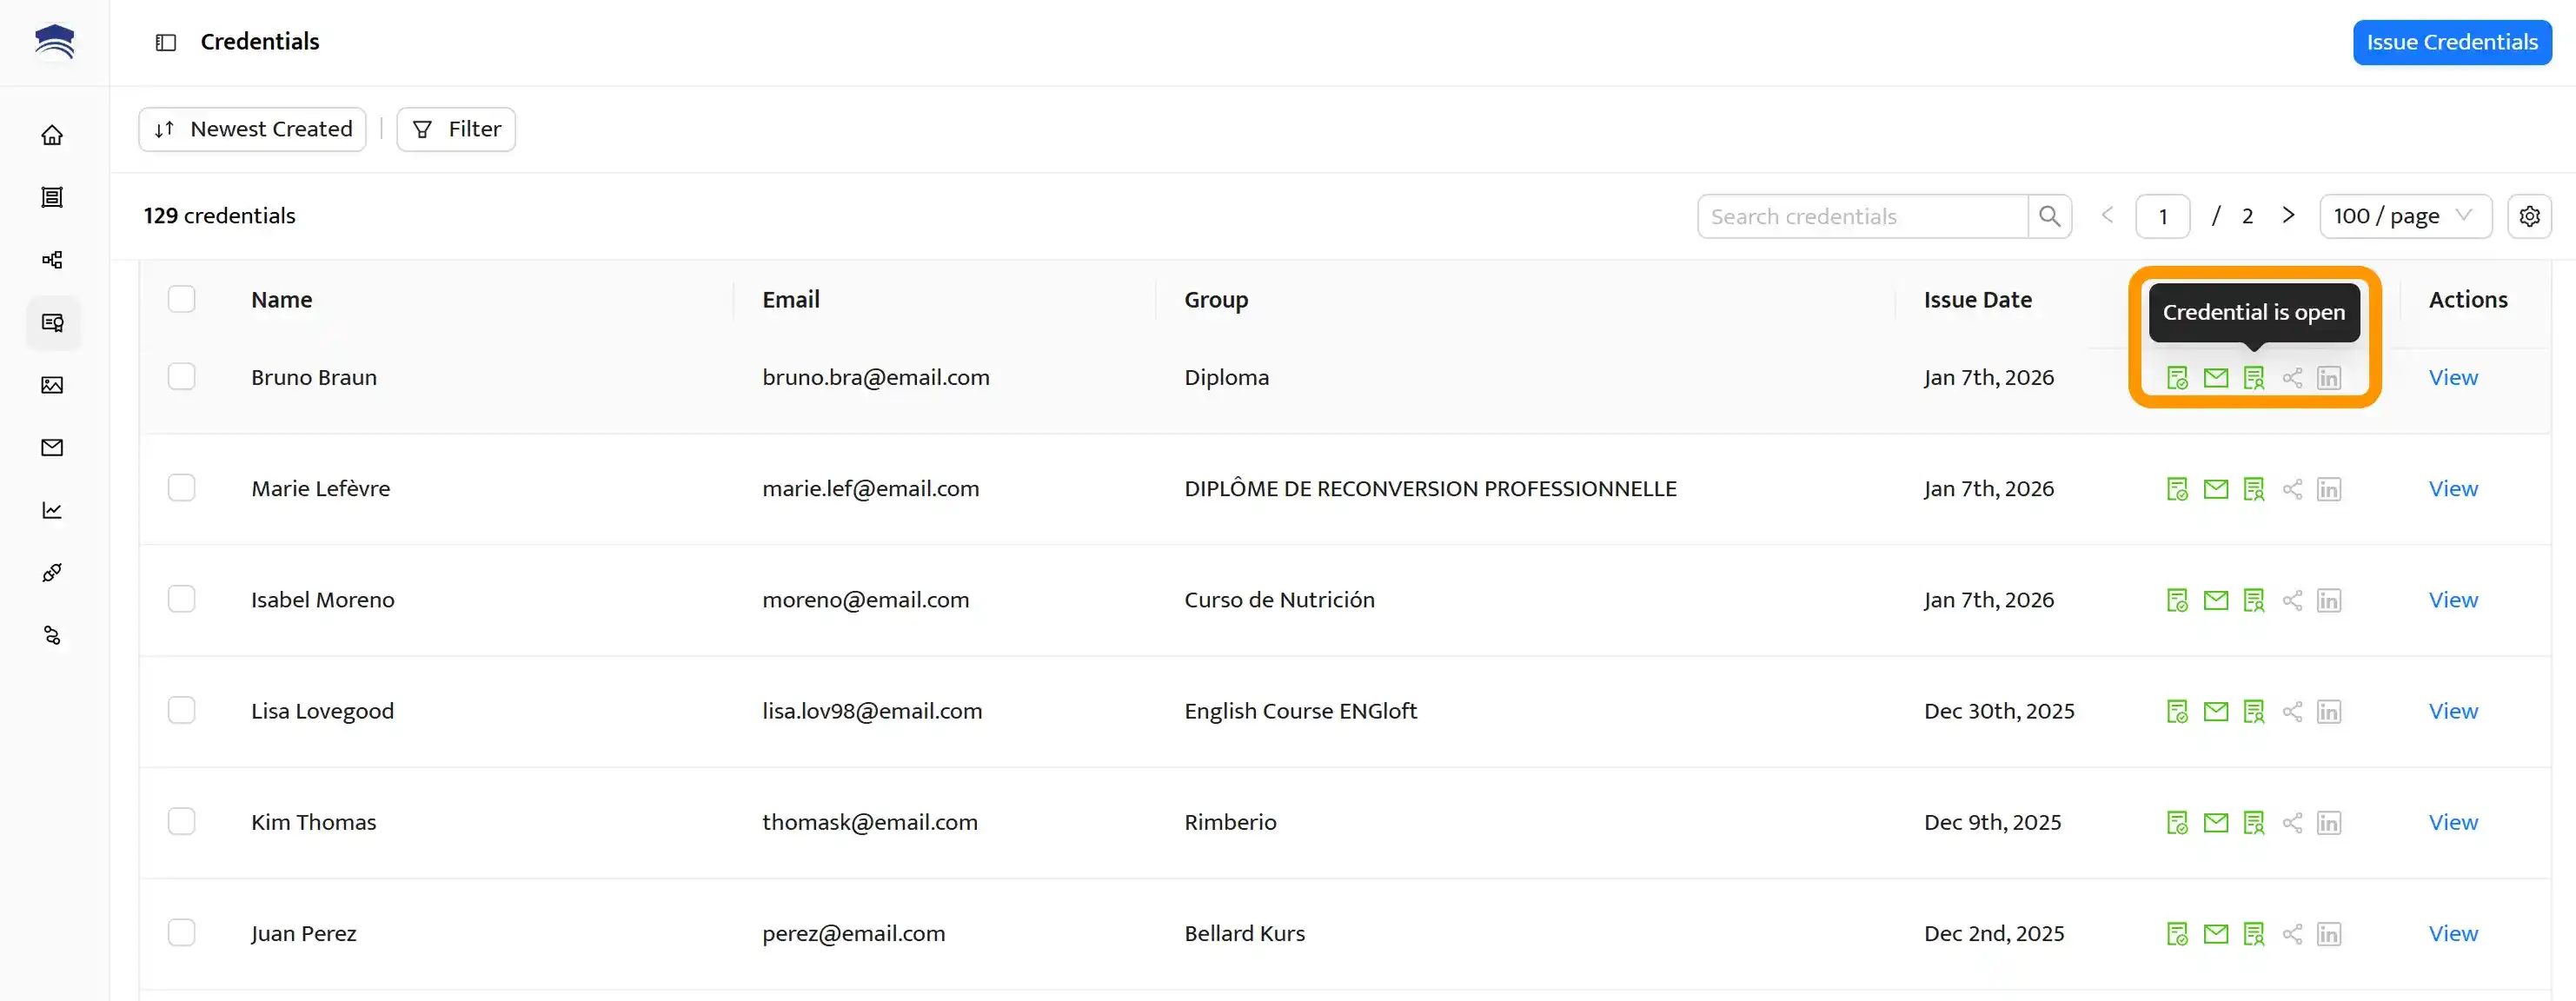Click the Issue Credentials button
This screenshot has height=1001, width=2576.
(2451, 42)
